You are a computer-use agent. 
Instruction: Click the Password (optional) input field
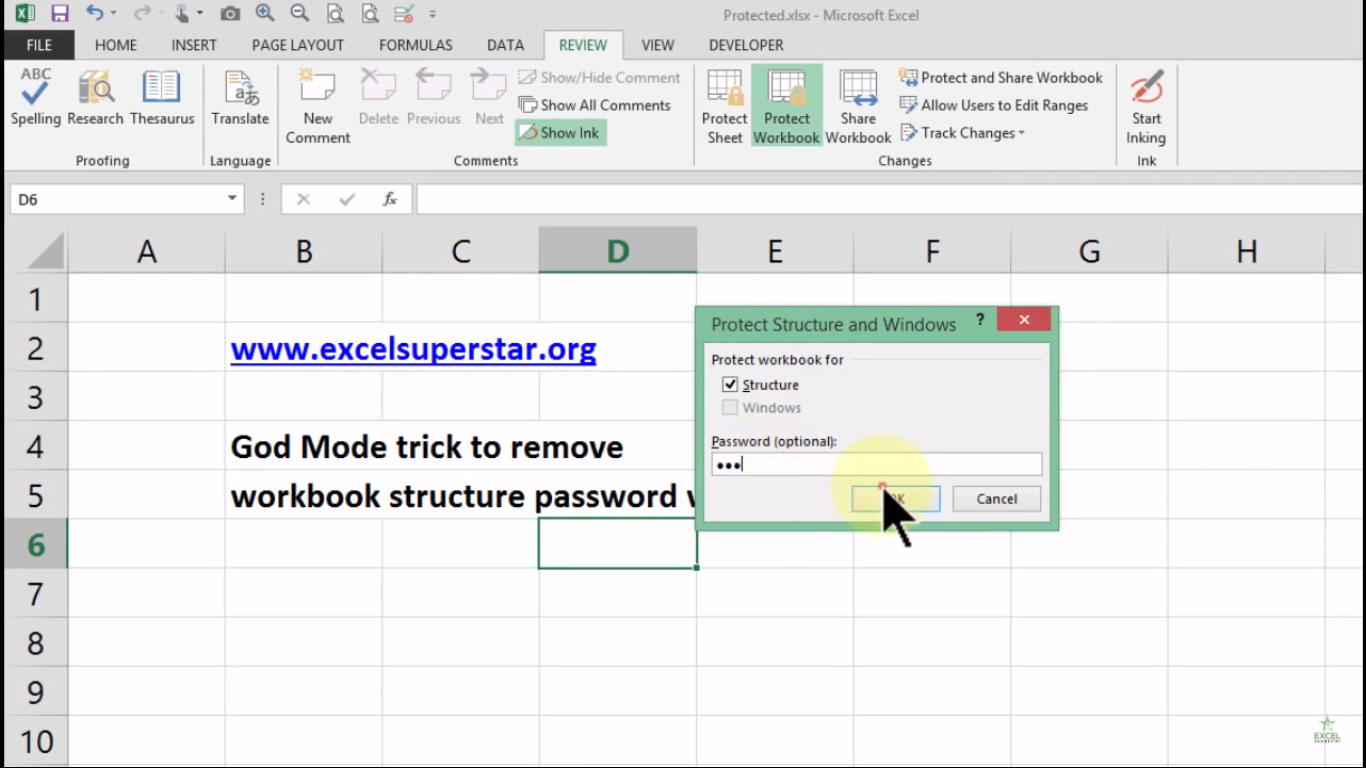pyautogui.click(x=877, y=464)
